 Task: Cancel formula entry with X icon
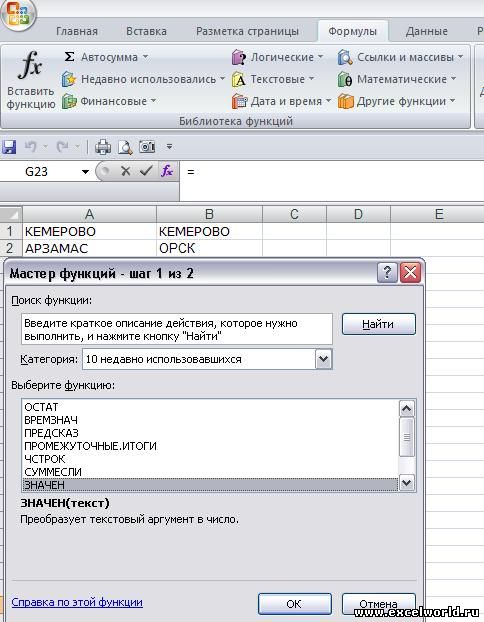(x=126, y=171)
